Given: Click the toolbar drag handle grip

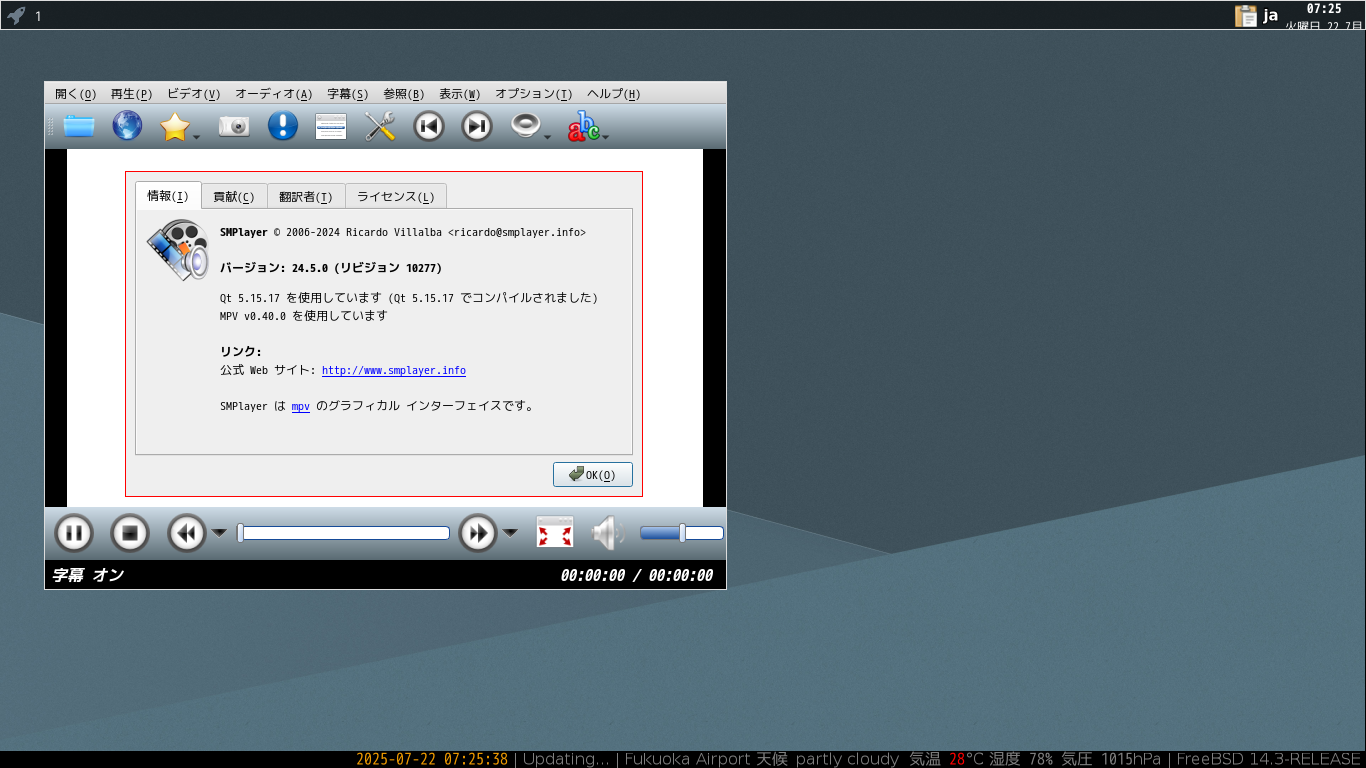Looking at the screenshot, I should tap(51, 126).
